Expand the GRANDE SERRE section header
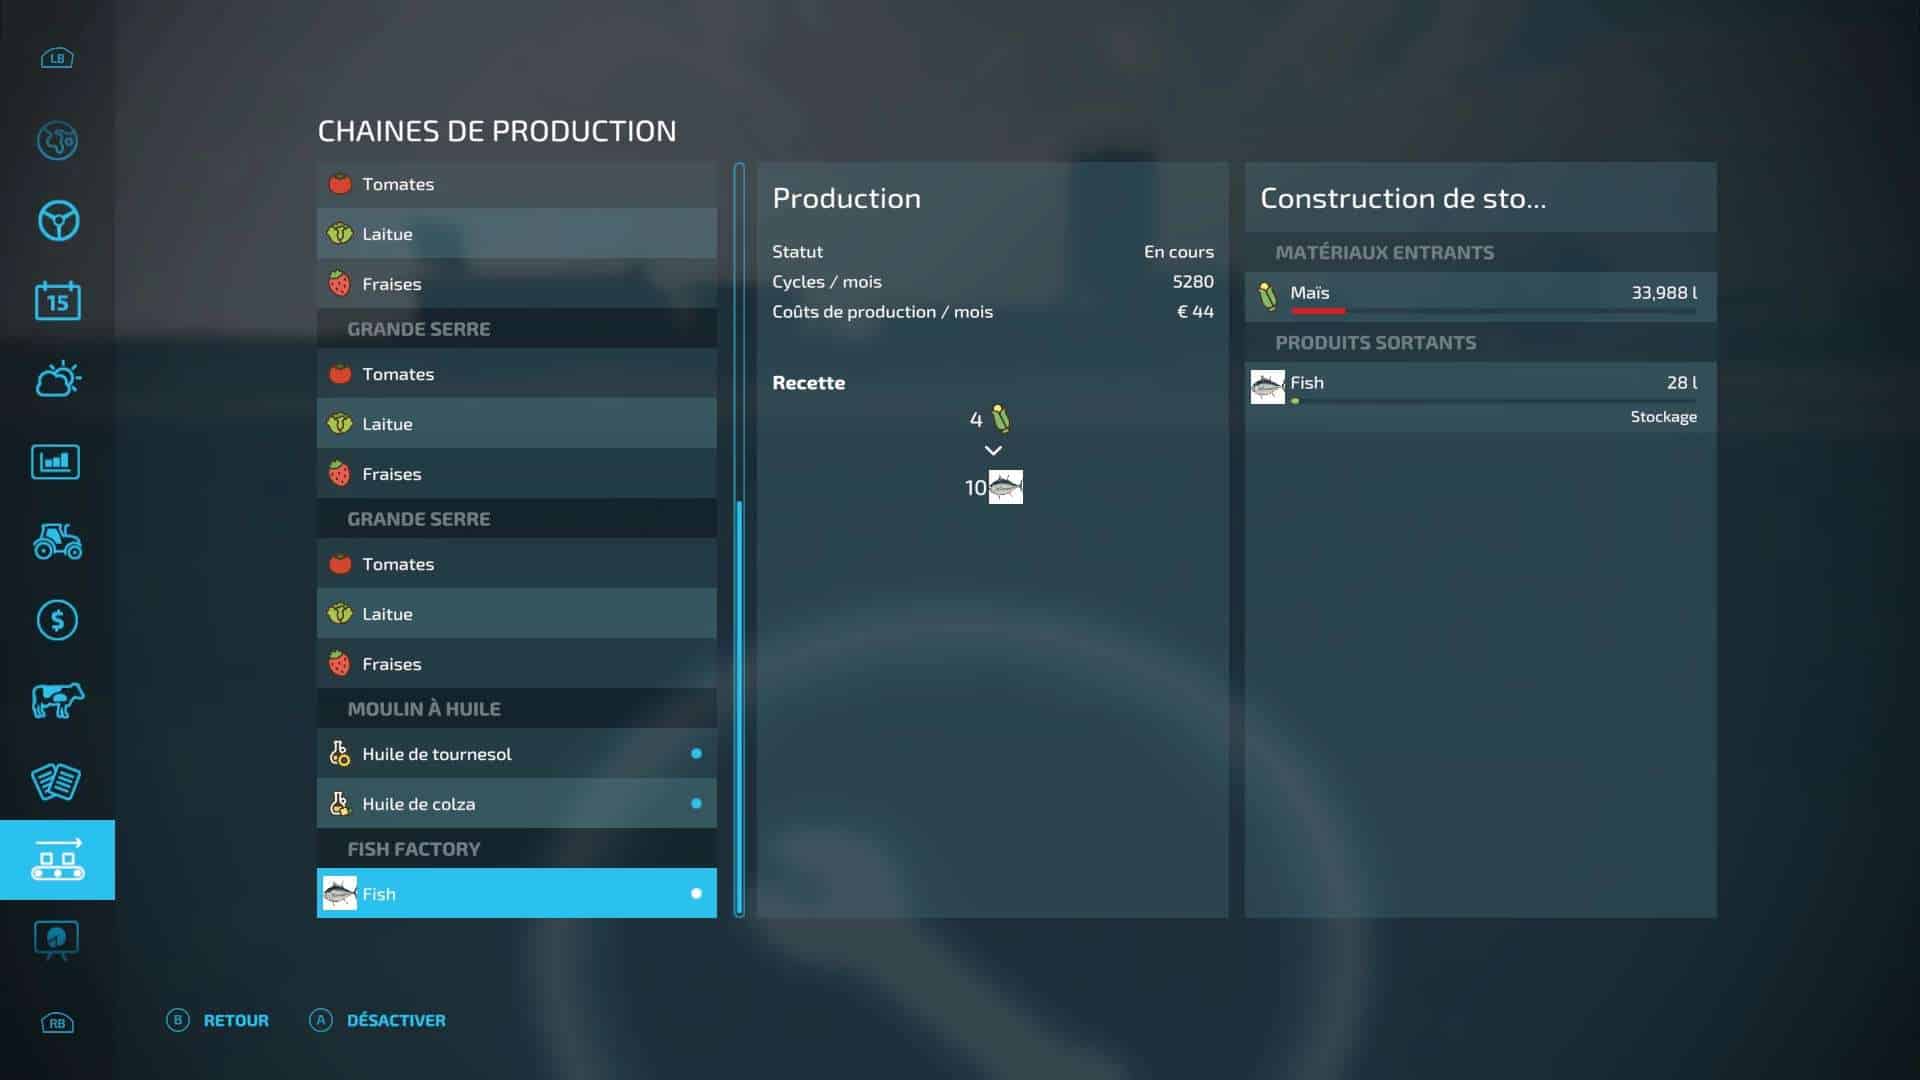This screenshot has height=1080, width=1920. [516, 328]
